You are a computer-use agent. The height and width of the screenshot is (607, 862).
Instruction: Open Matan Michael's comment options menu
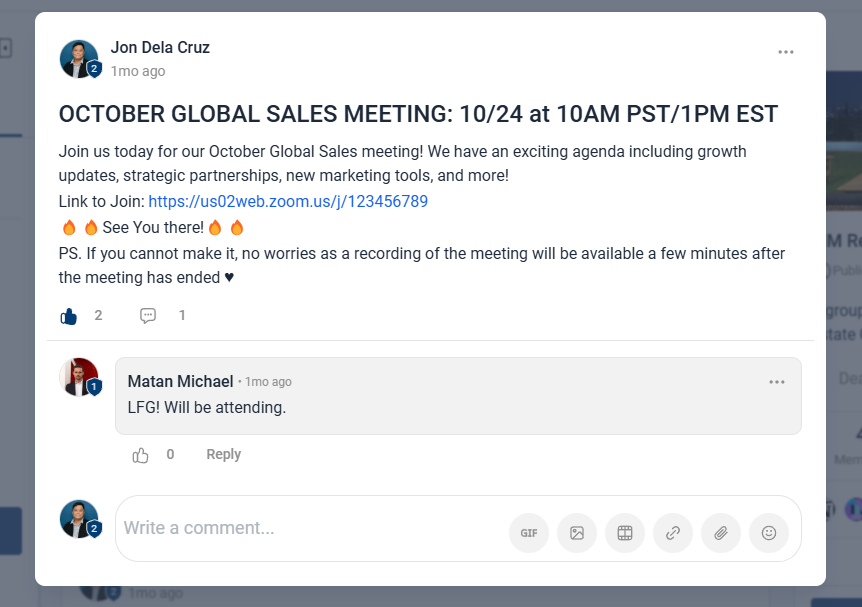pyautogui.click(x=777, y=382)
